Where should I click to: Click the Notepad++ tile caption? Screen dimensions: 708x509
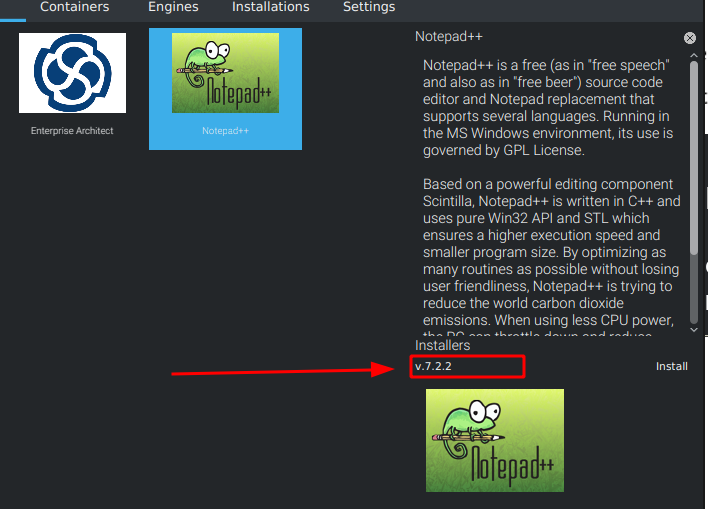(225, 131)
